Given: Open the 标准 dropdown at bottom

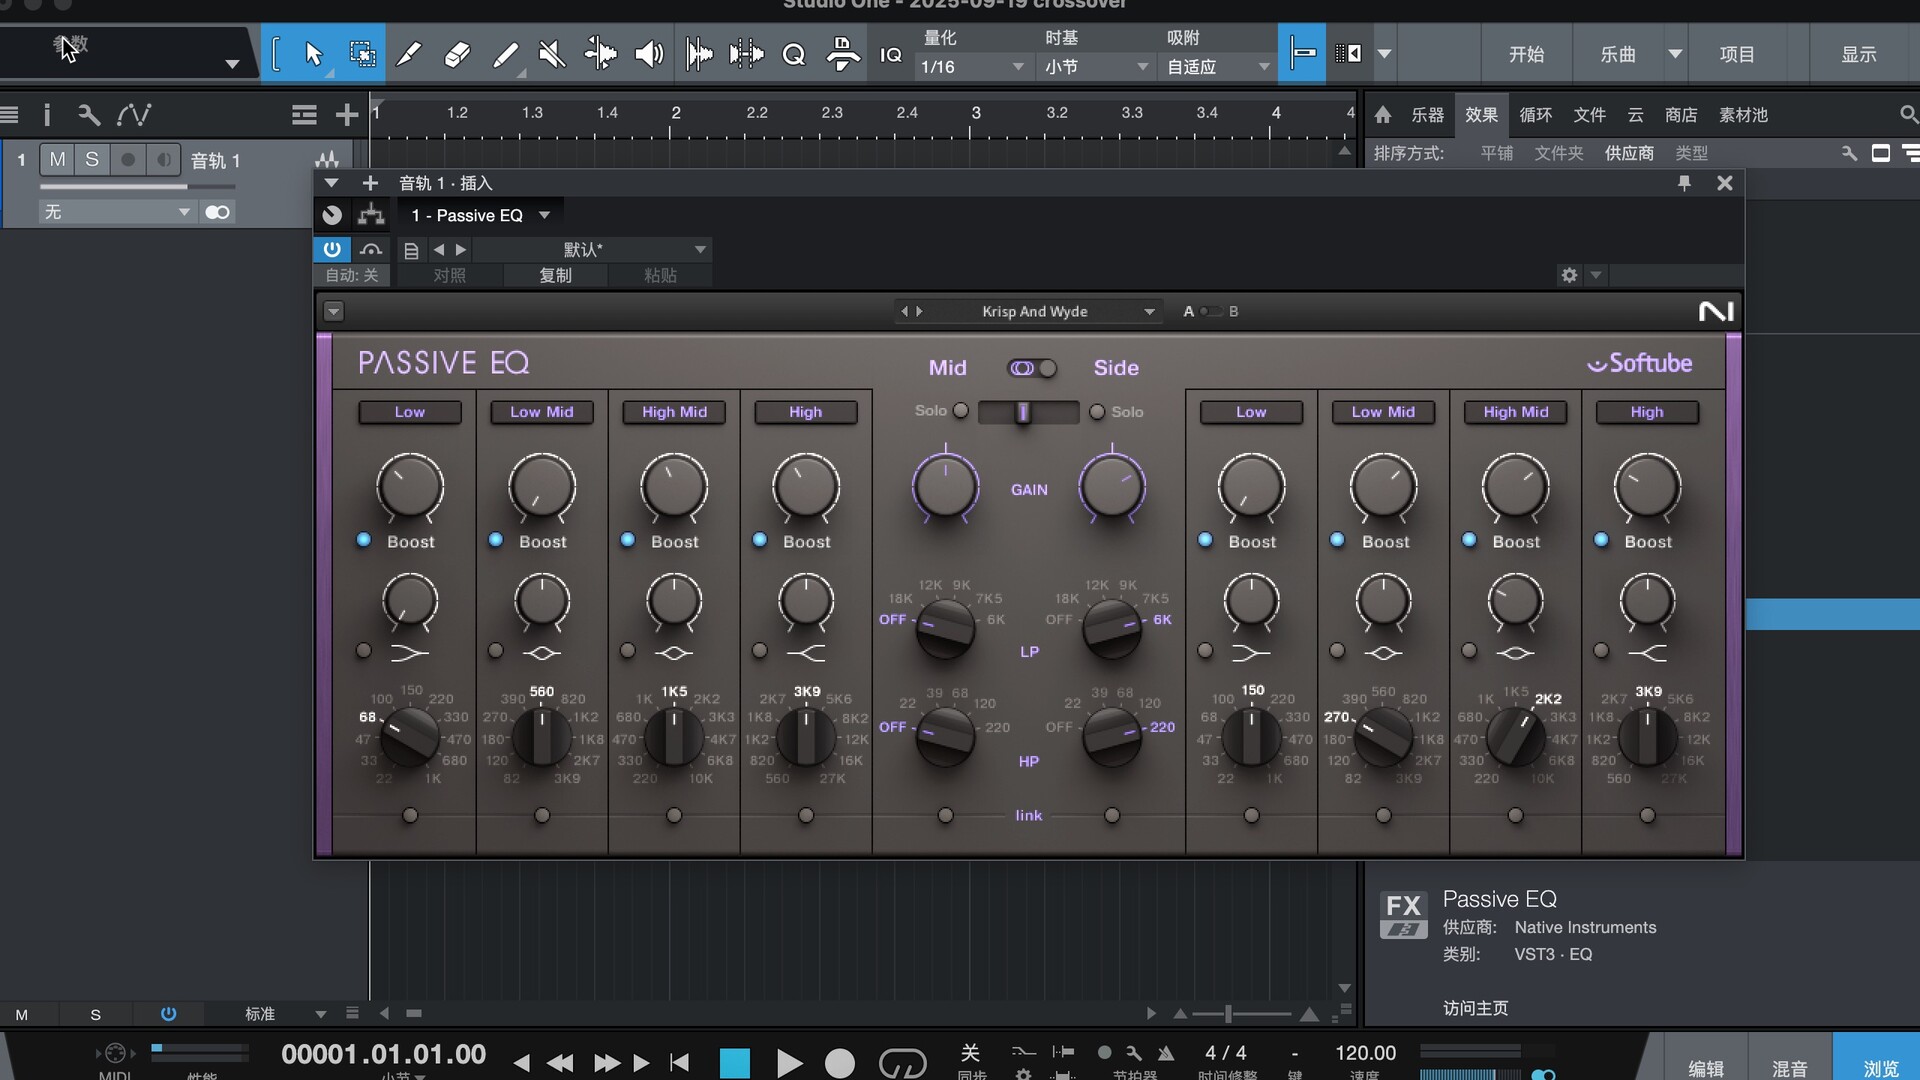Looking at the screenshot, I should [x=286, y=1014].
